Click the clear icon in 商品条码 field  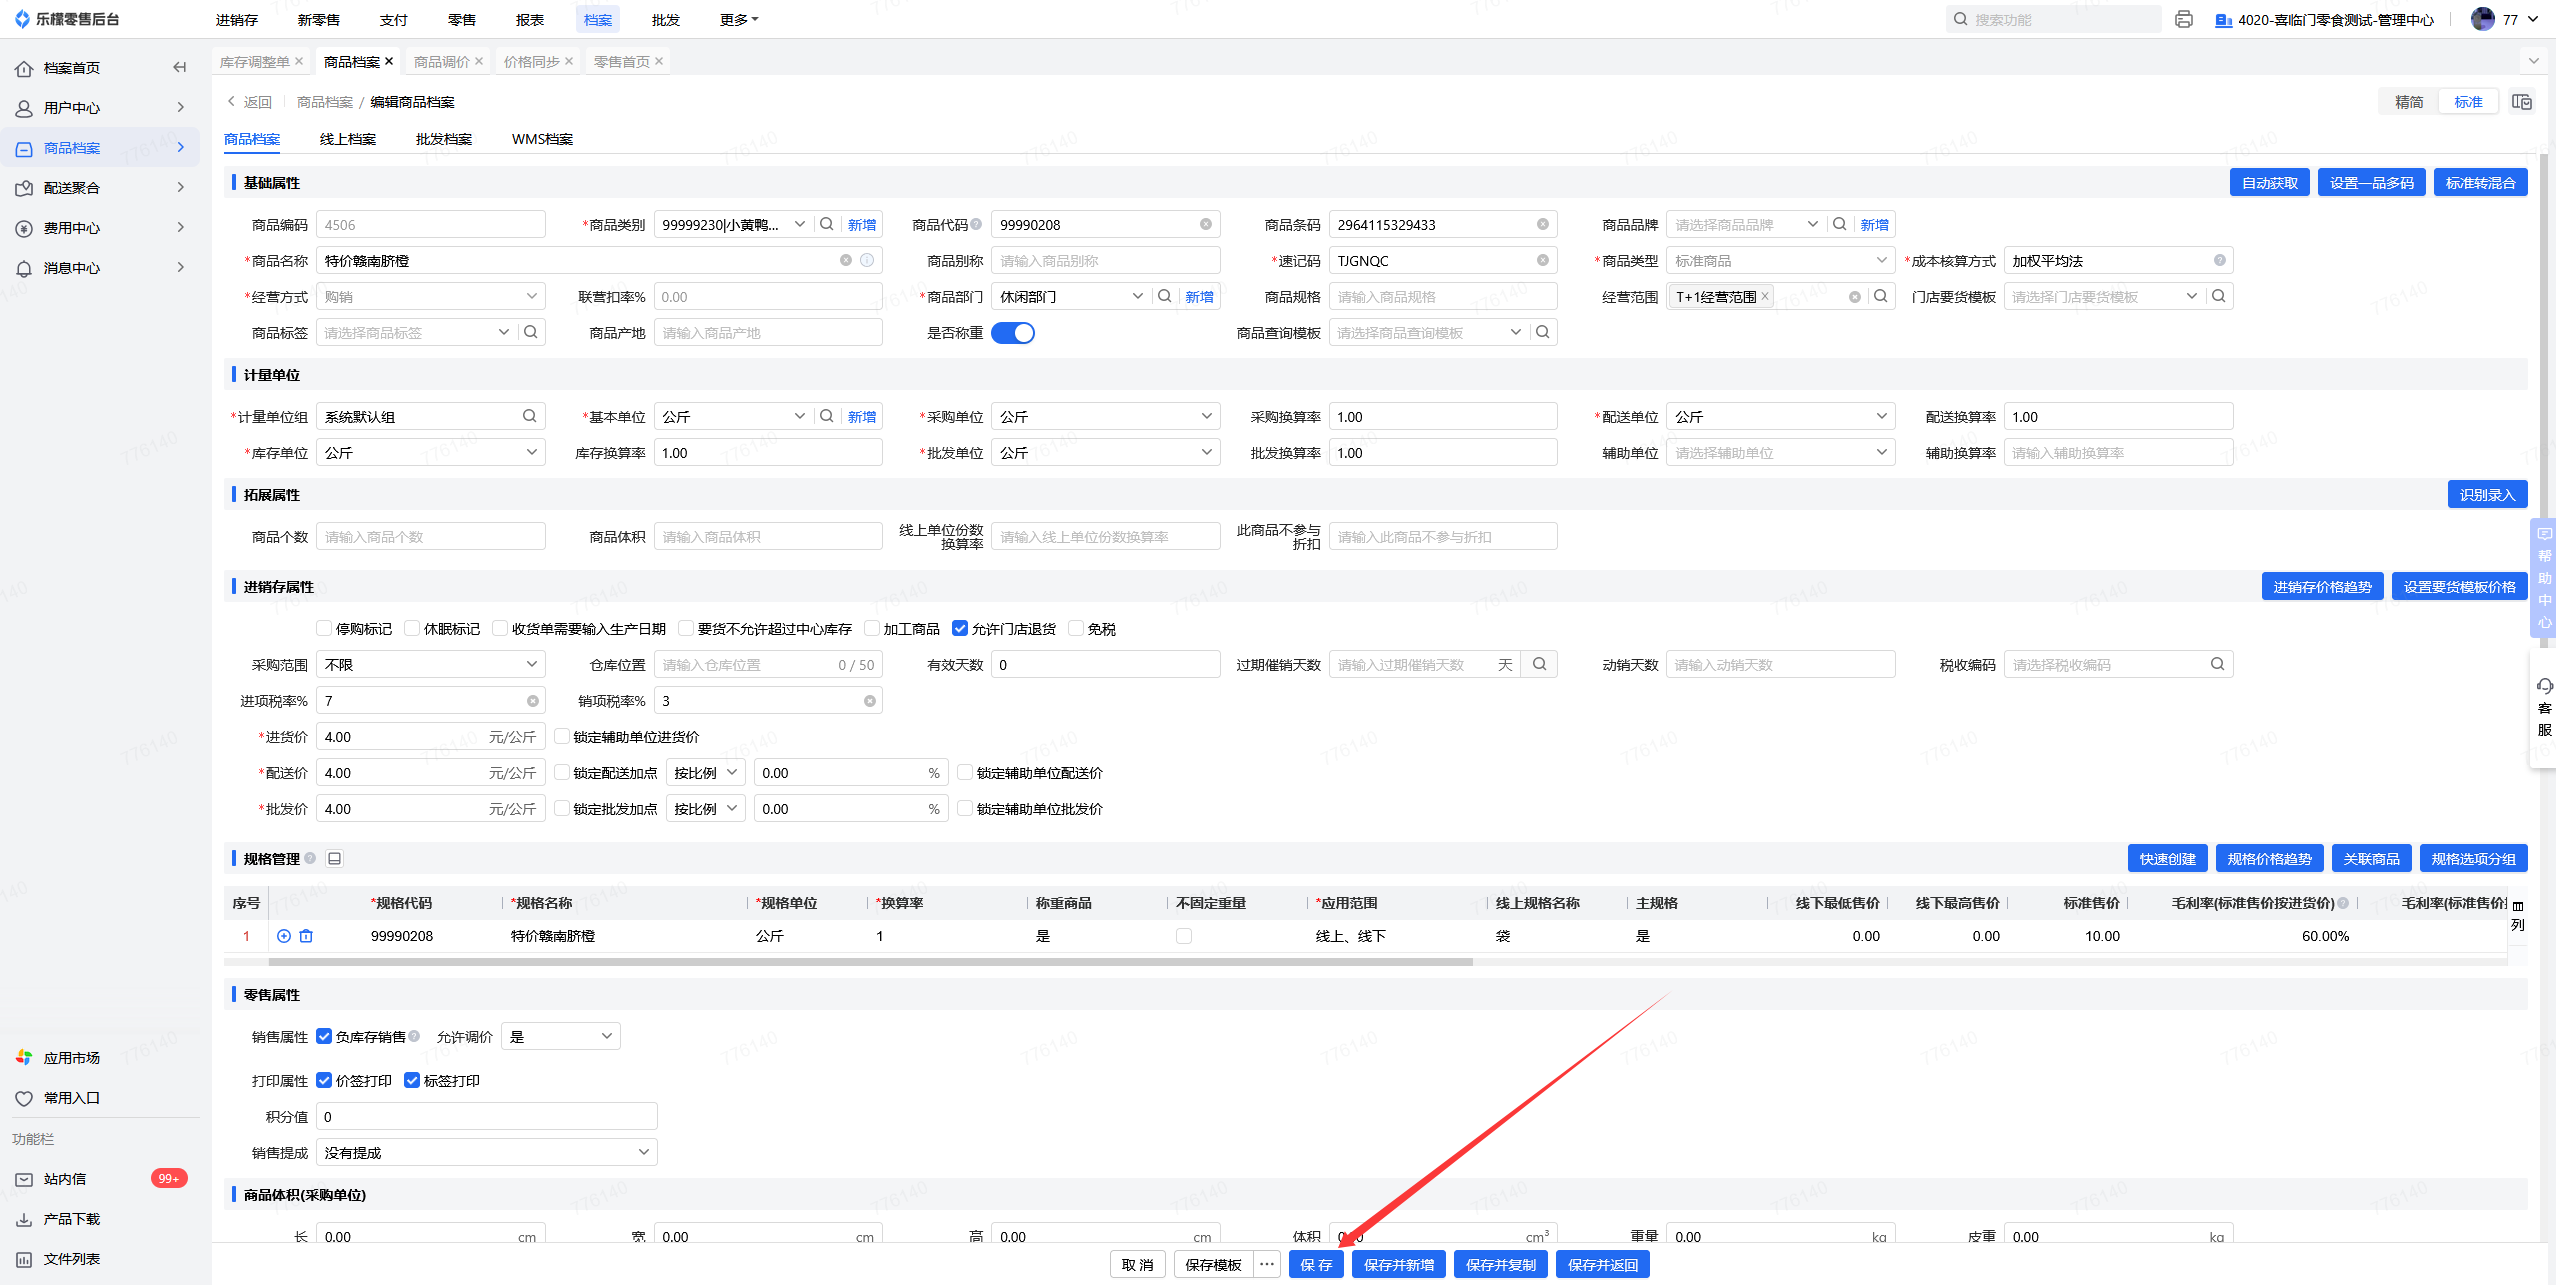pos(1543,225)
